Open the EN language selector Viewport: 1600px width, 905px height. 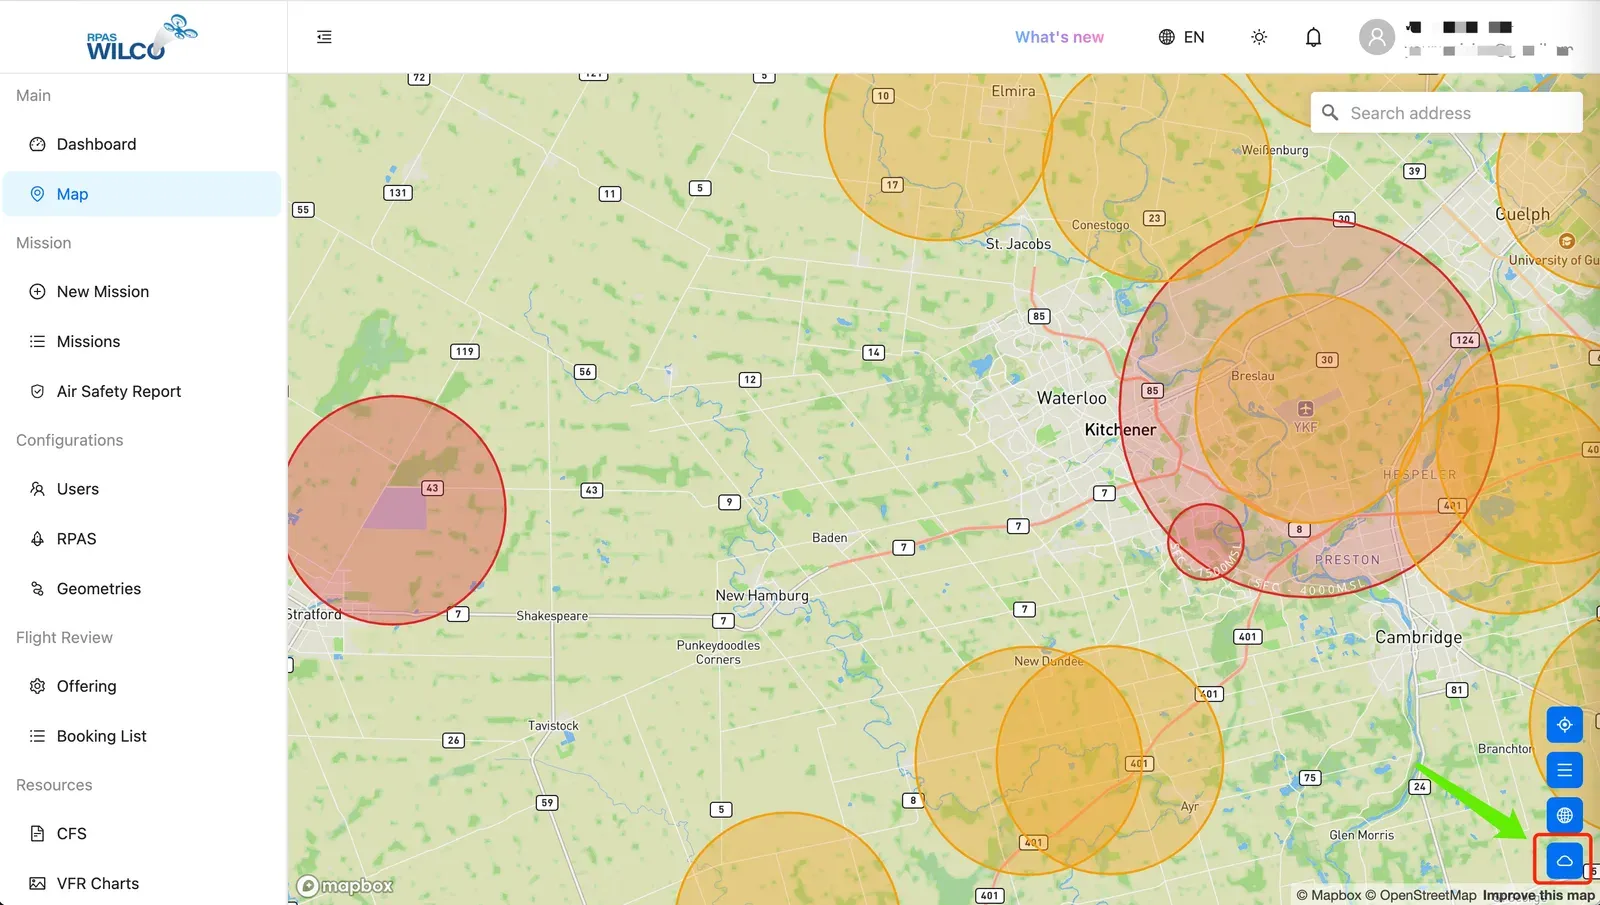tap(1181, 37)
